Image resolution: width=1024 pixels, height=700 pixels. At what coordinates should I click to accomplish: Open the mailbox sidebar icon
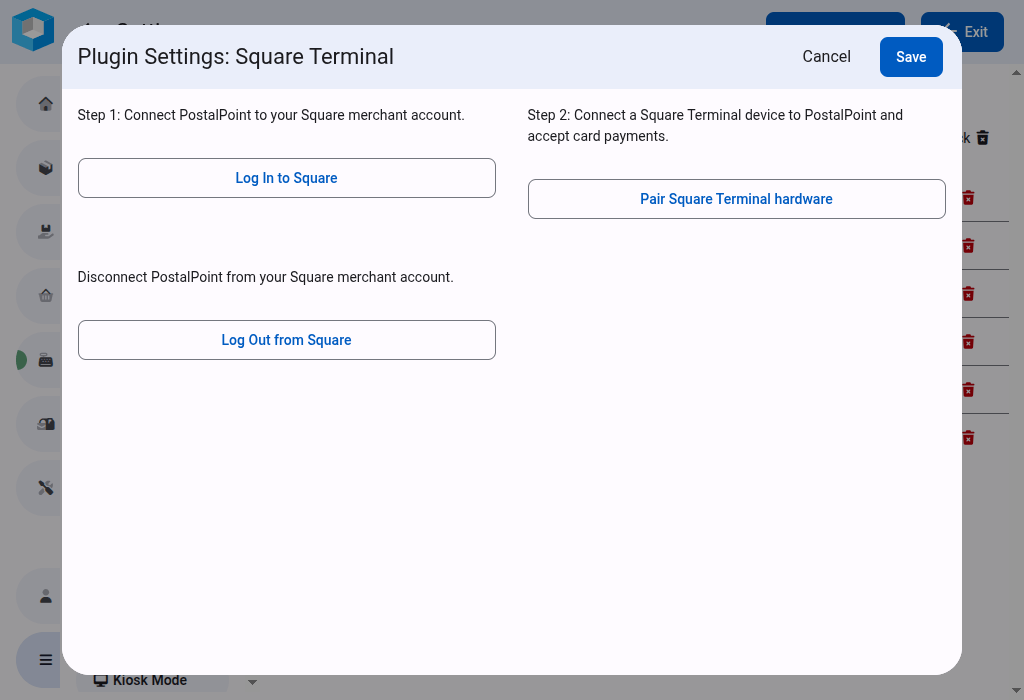[x=45, y=424]
